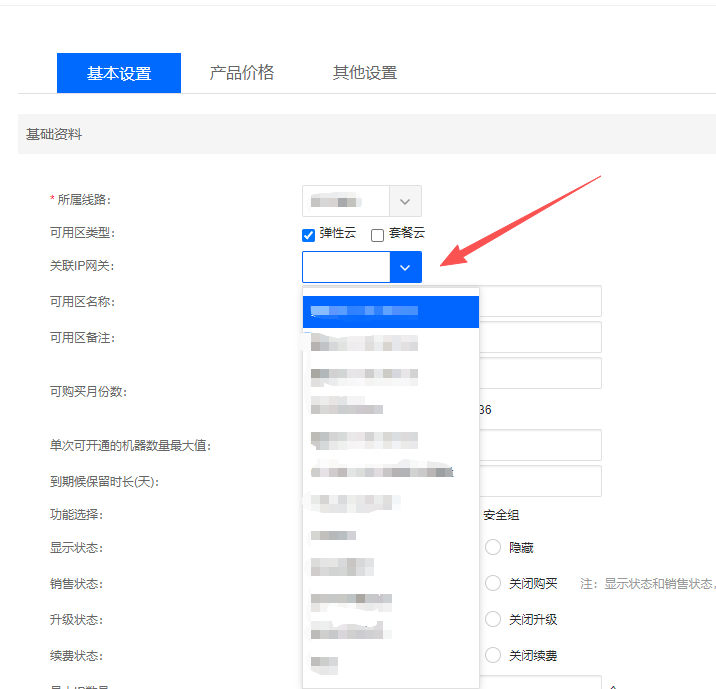
Task: Select the 基本设置 tab
Action: coord(119,73)
